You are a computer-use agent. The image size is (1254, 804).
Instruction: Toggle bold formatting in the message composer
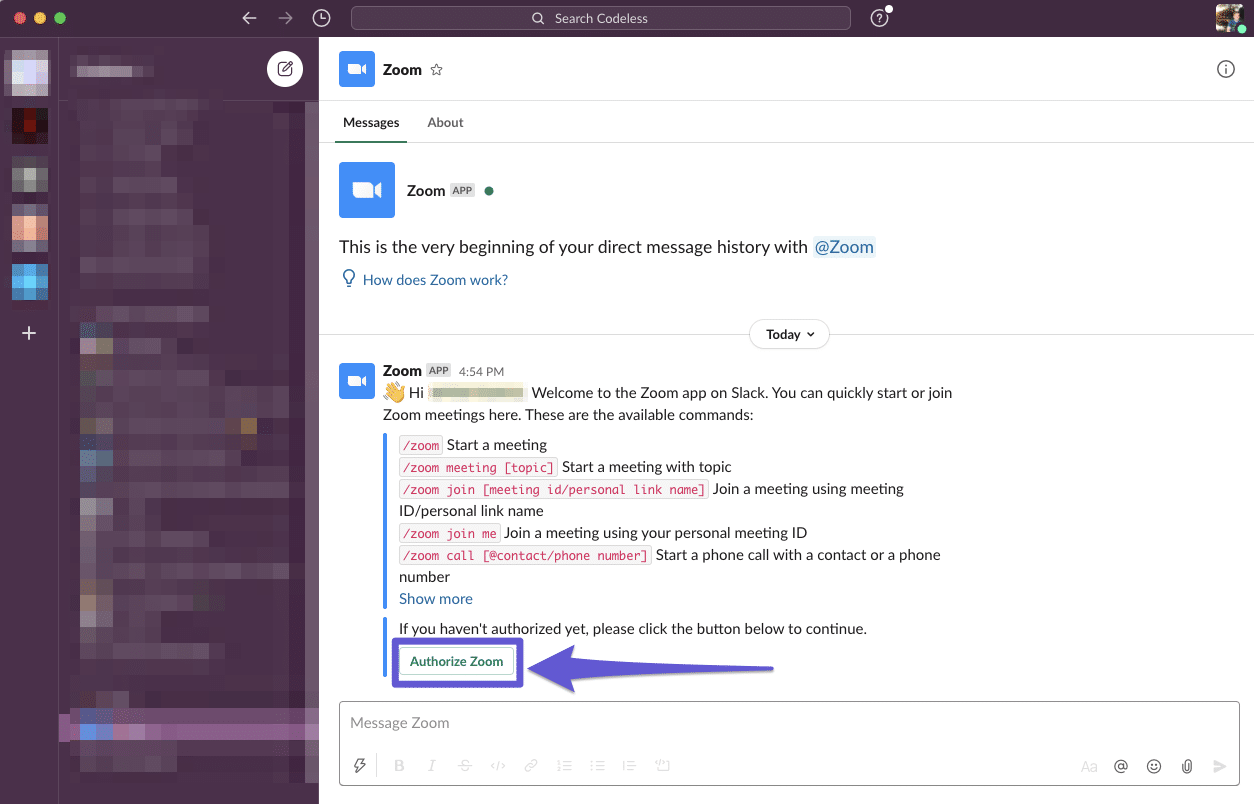pos(399,765)
